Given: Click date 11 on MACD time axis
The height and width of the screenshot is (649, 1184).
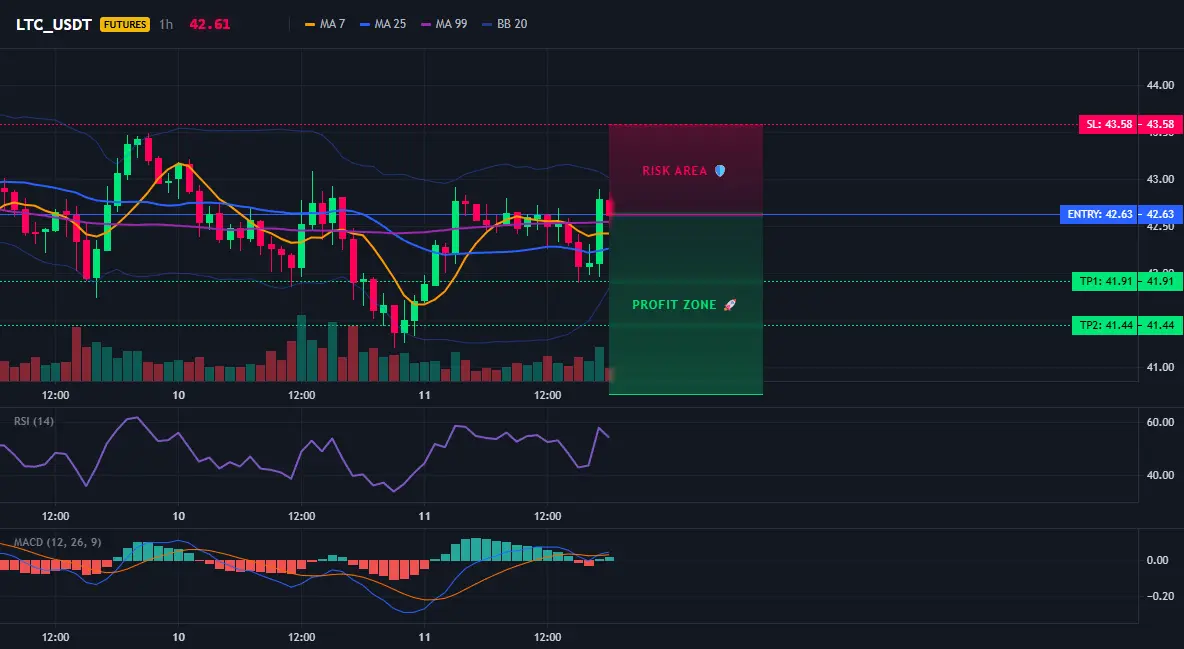Looking at the screenshot, I should coord(424,637).
